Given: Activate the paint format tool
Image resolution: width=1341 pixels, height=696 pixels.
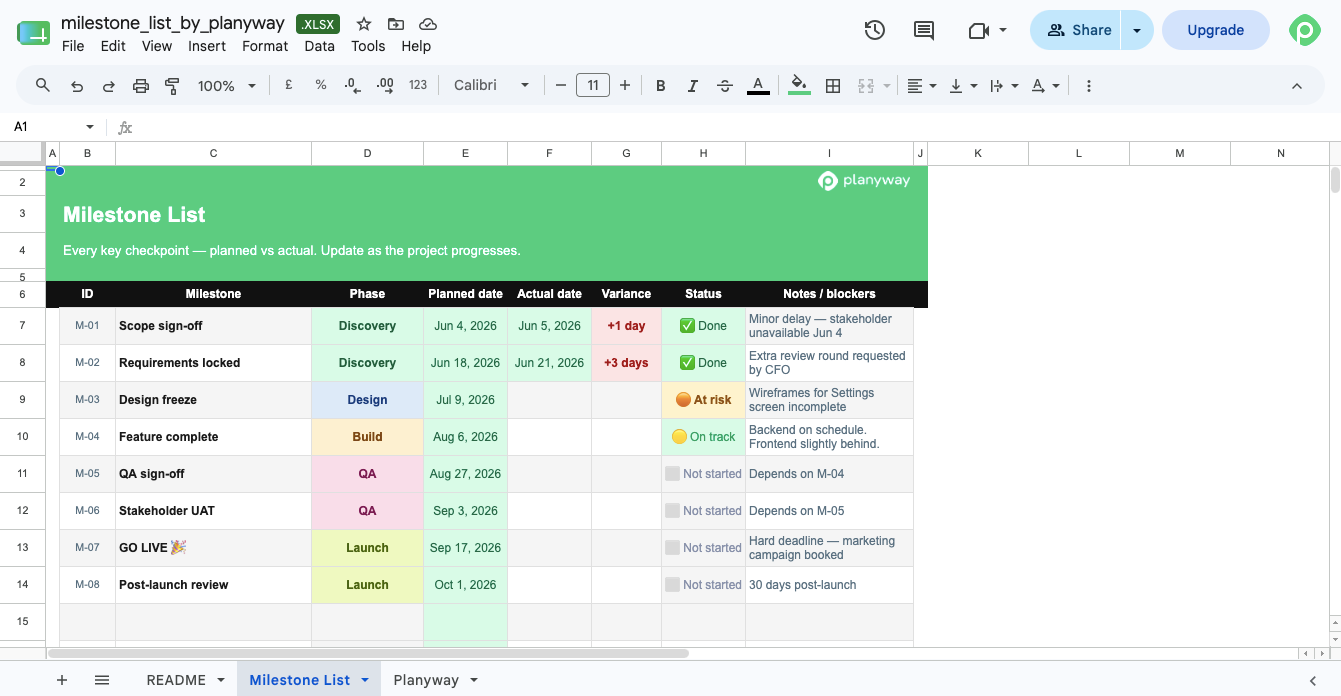Looking at the screenshot, I should click(172, 86).
